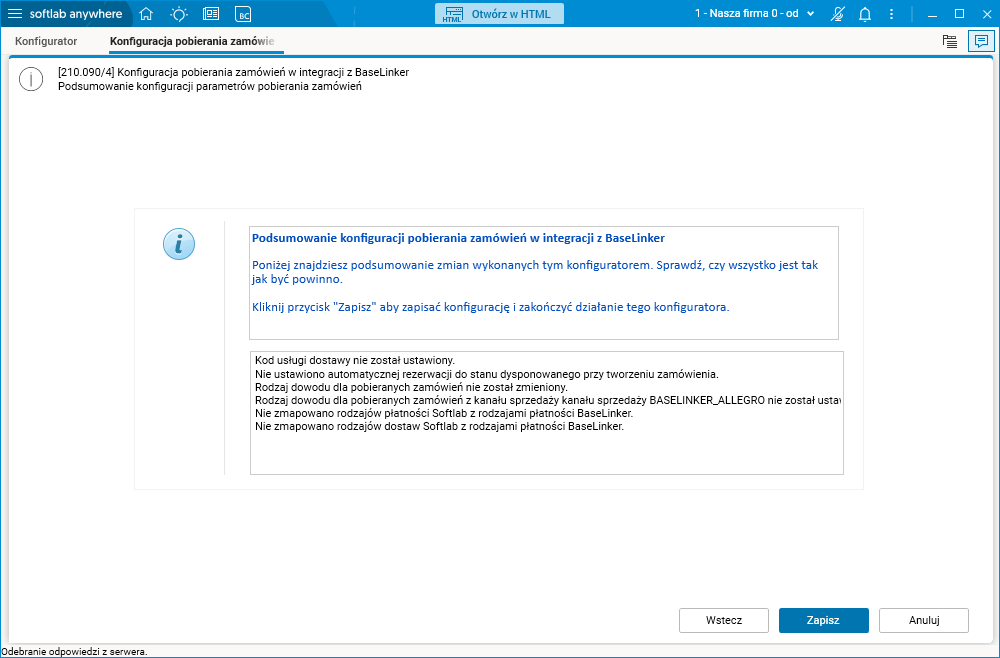Open the news panel icon
The width and height of the screenshot is (1000, 658).
point(210,14)
